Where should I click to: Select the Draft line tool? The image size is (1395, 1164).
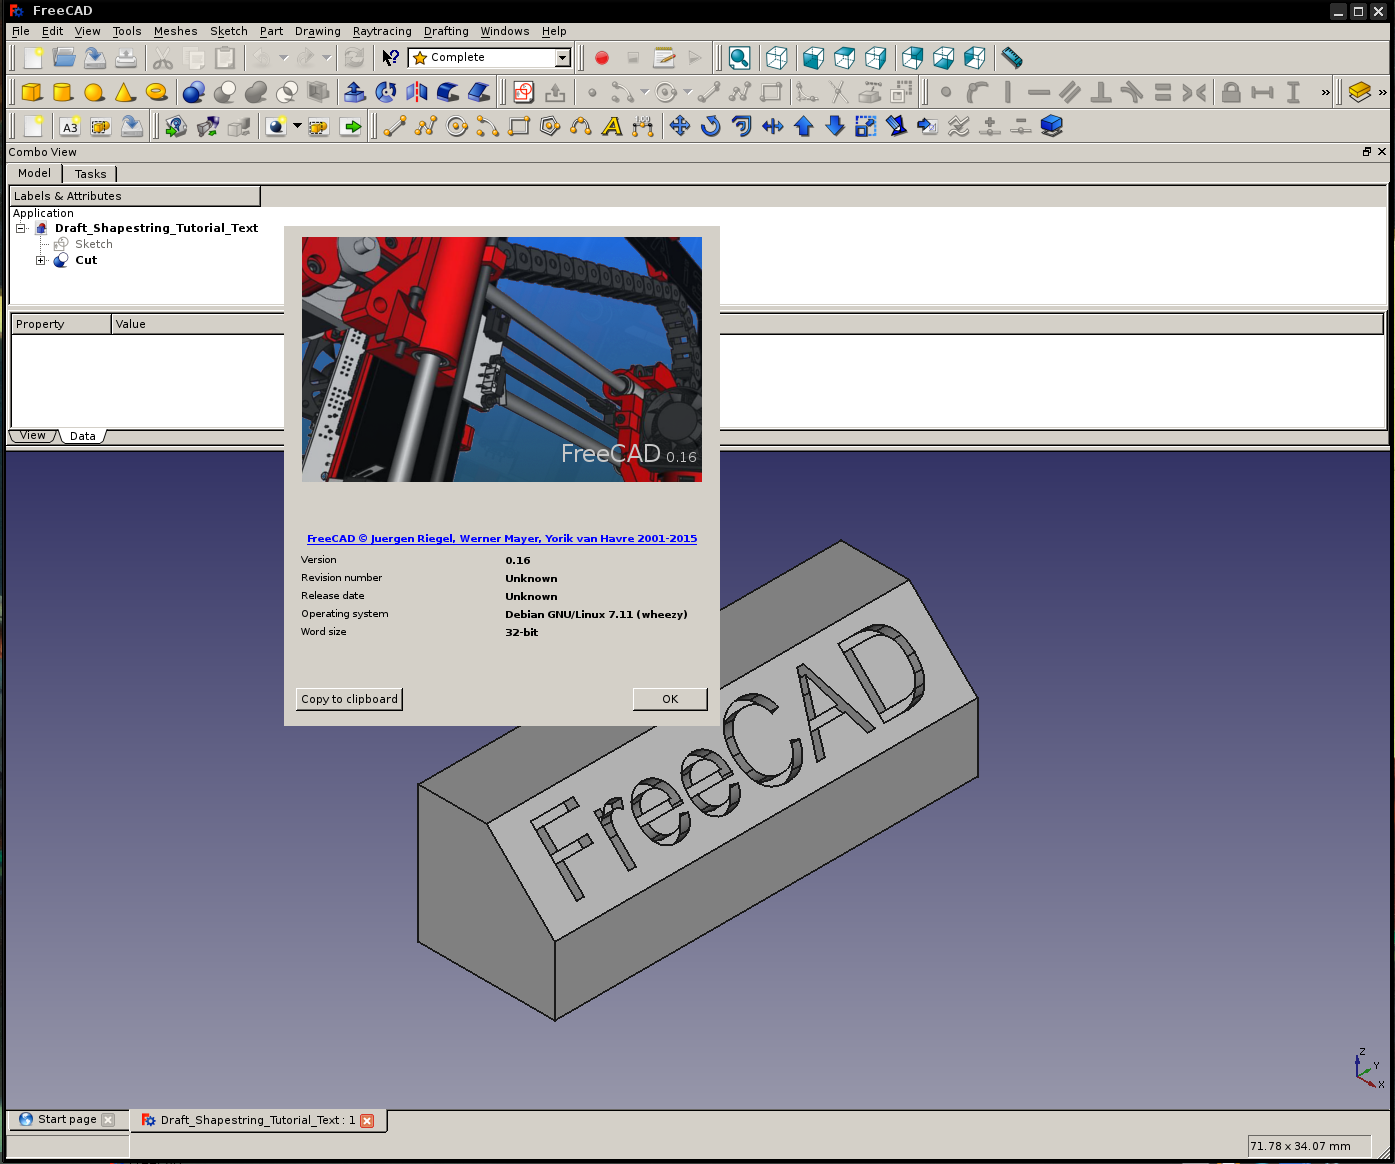(395, 127)
